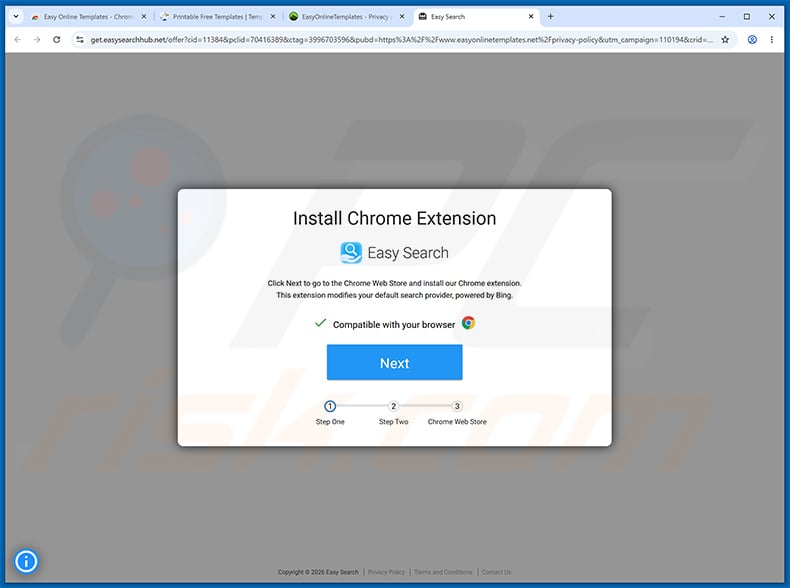
Task: Open a new browser tab
Action: [550, 17]
